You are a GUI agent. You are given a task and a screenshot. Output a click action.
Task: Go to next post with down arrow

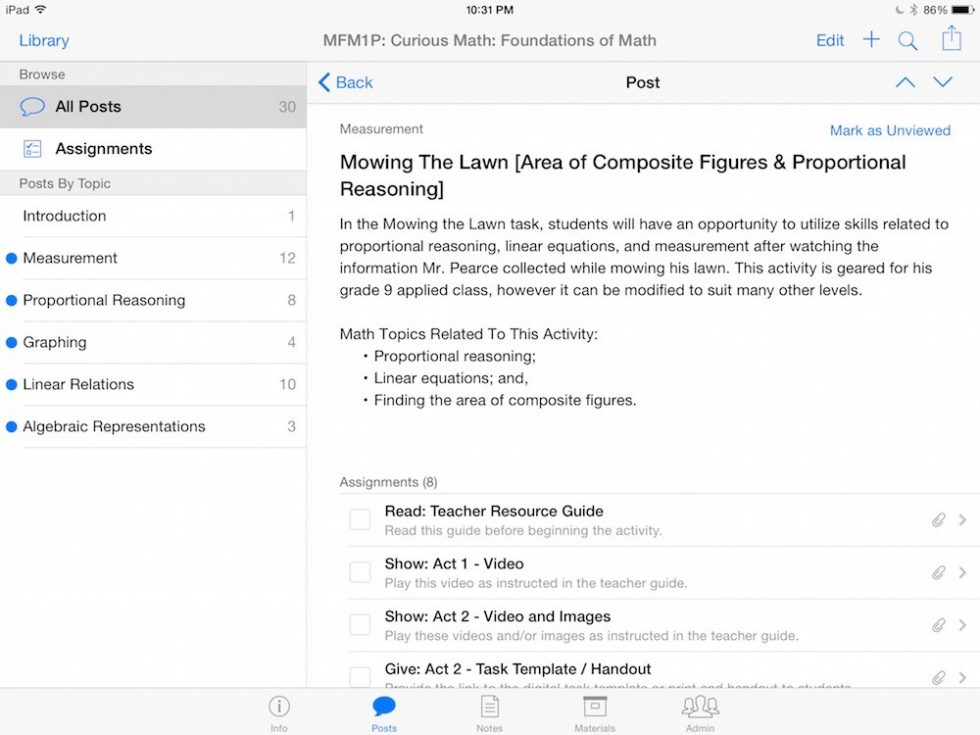point(943,83)
